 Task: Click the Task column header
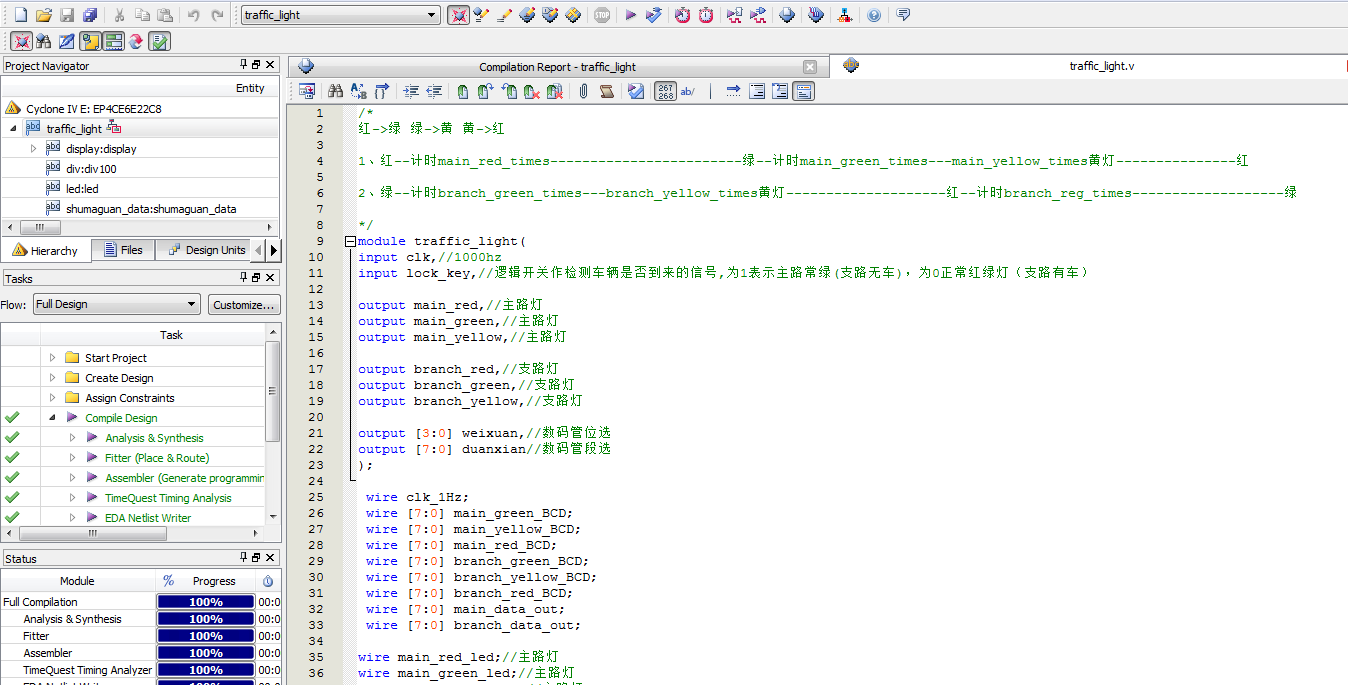(171, 335)
